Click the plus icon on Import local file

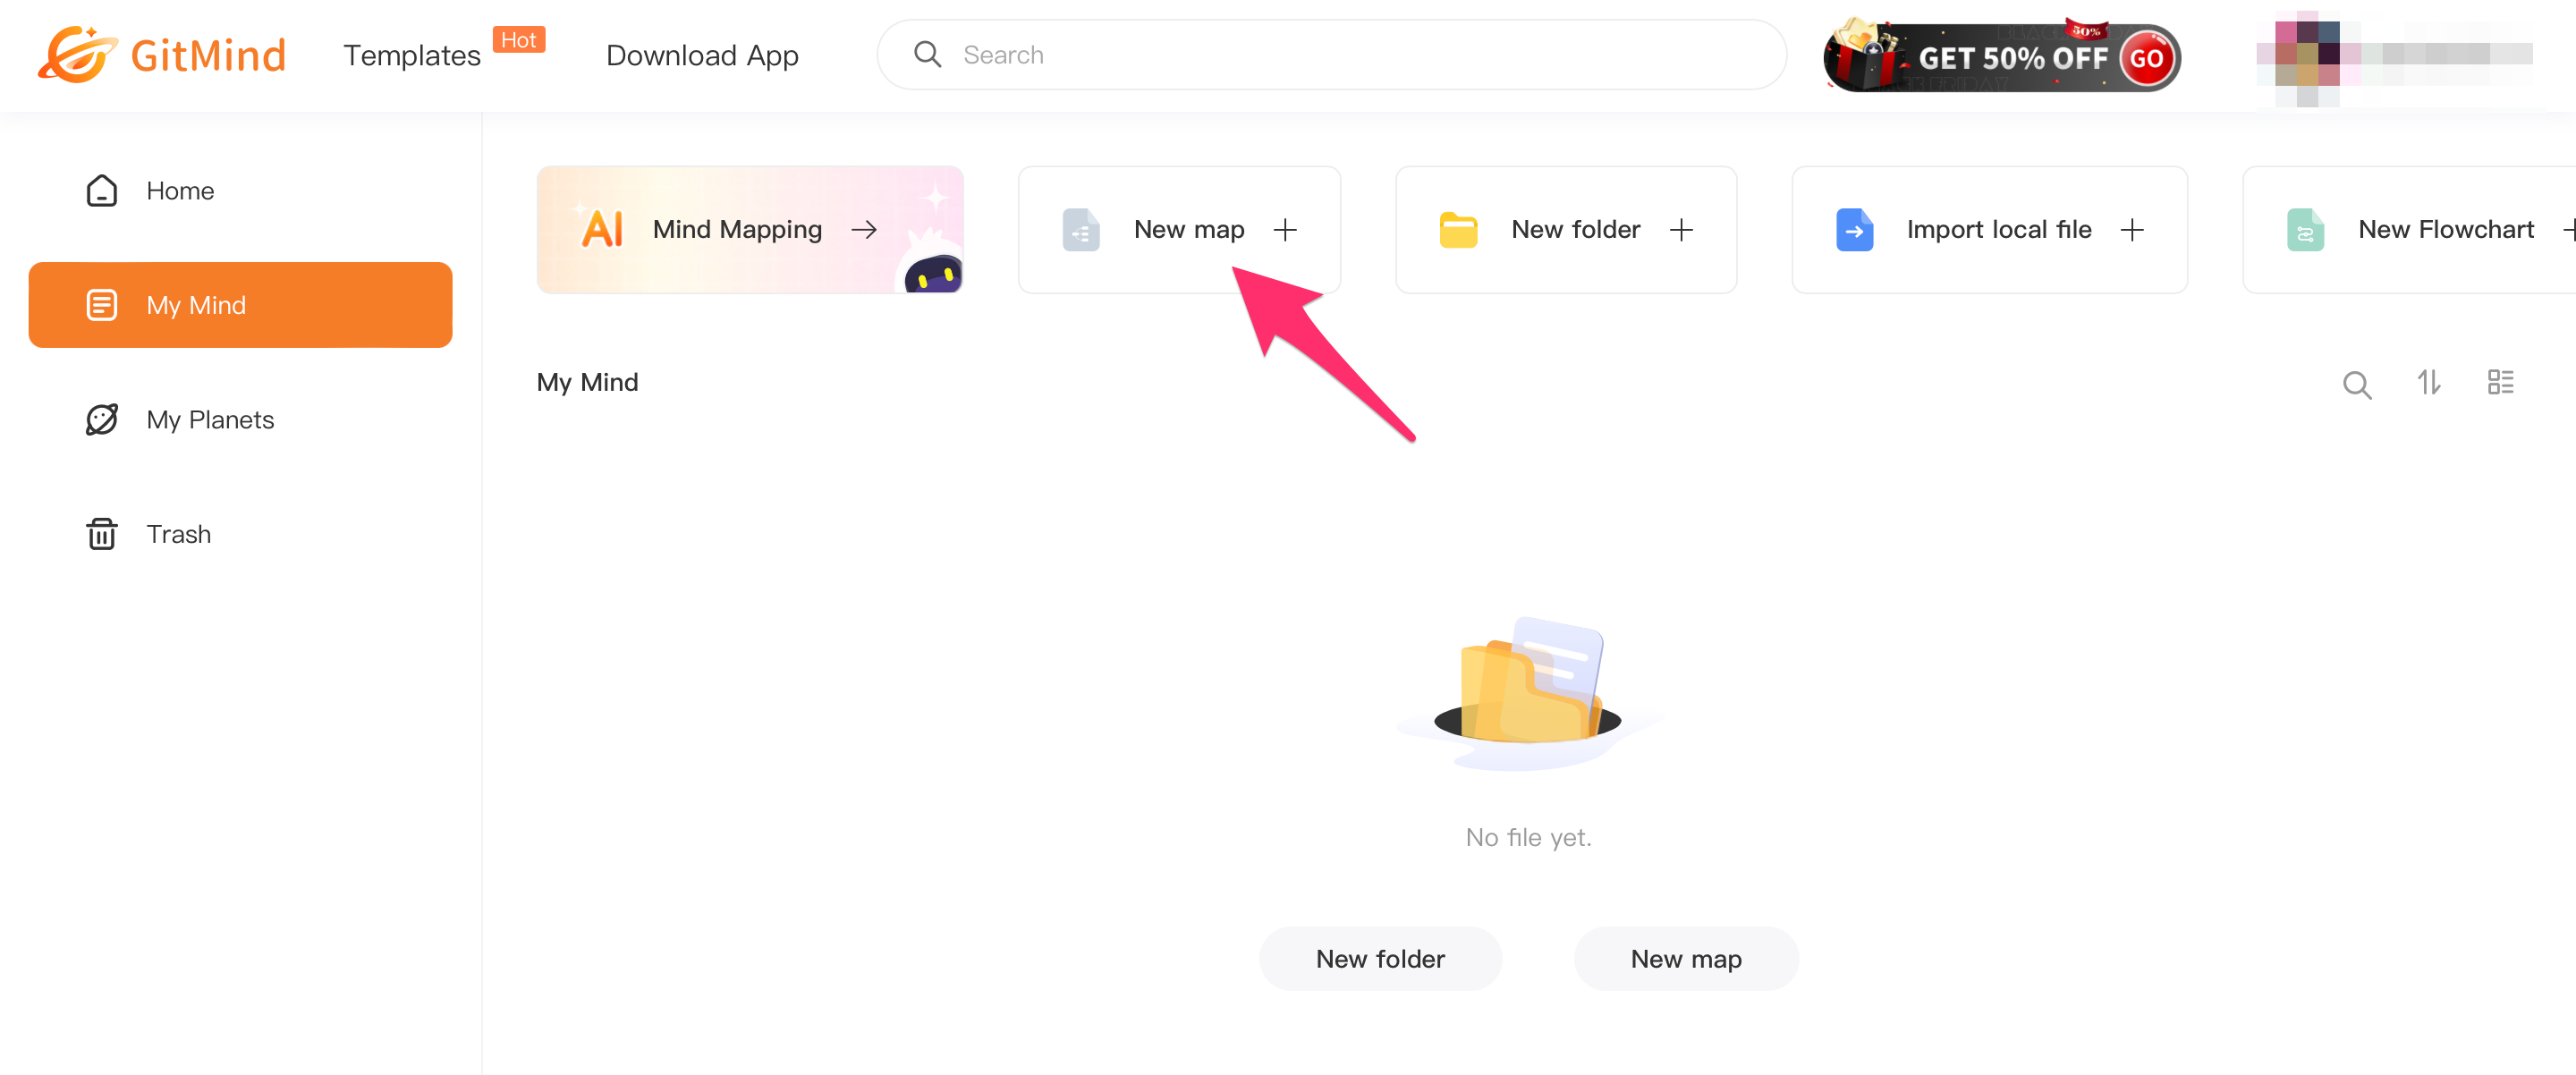click(x=2132, y=230)
